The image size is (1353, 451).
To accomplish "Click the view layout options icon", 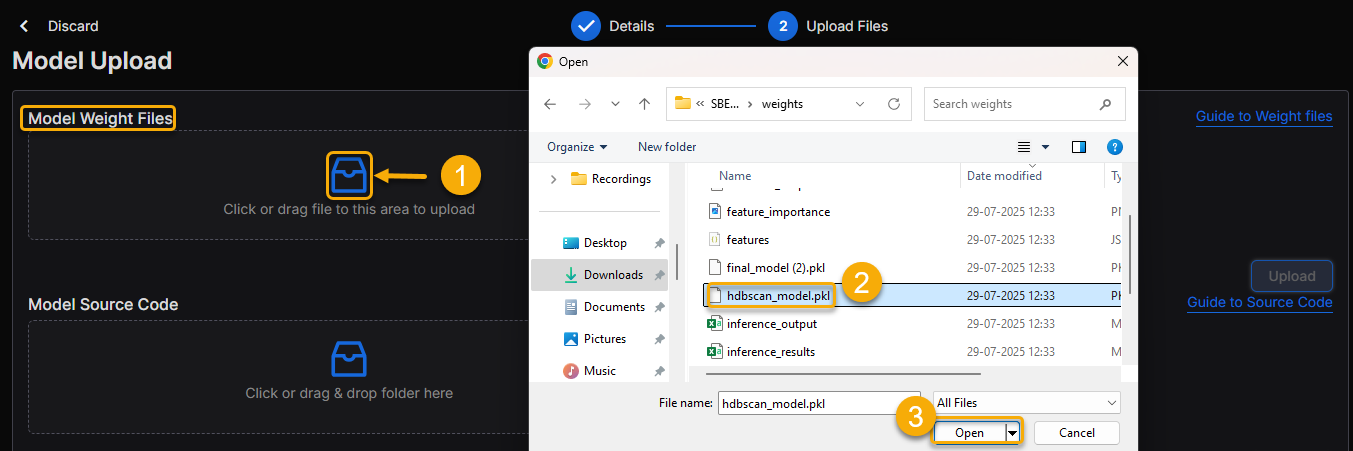I will [x=1025, y=147].
